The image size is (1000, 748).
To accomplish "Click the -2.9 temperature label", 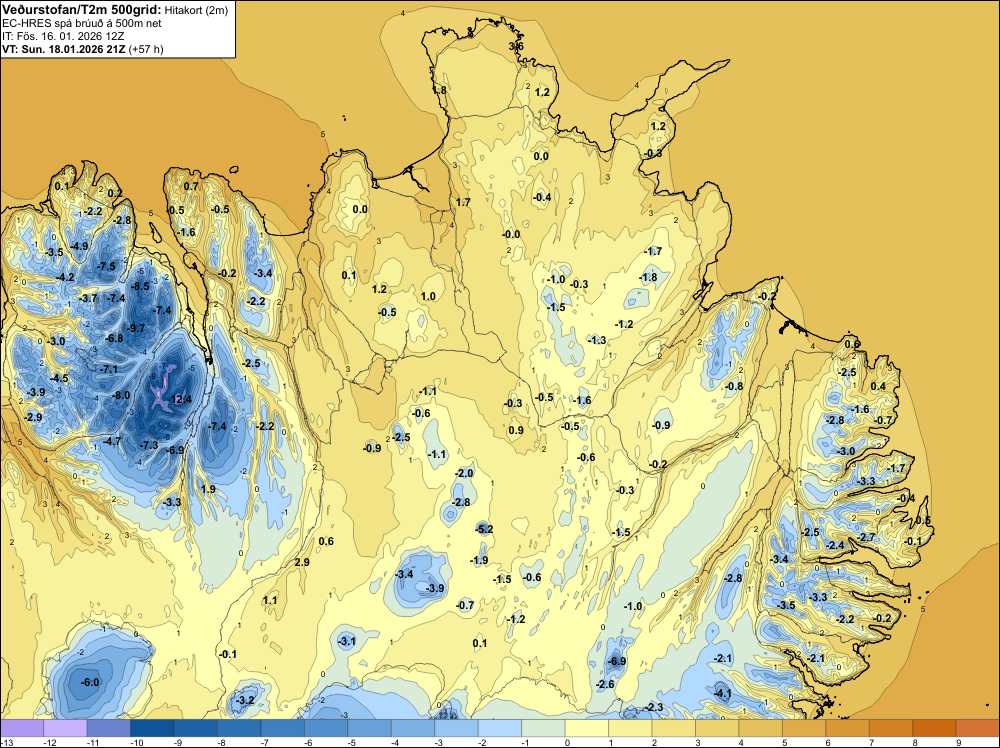I will (x=33, y=417).
